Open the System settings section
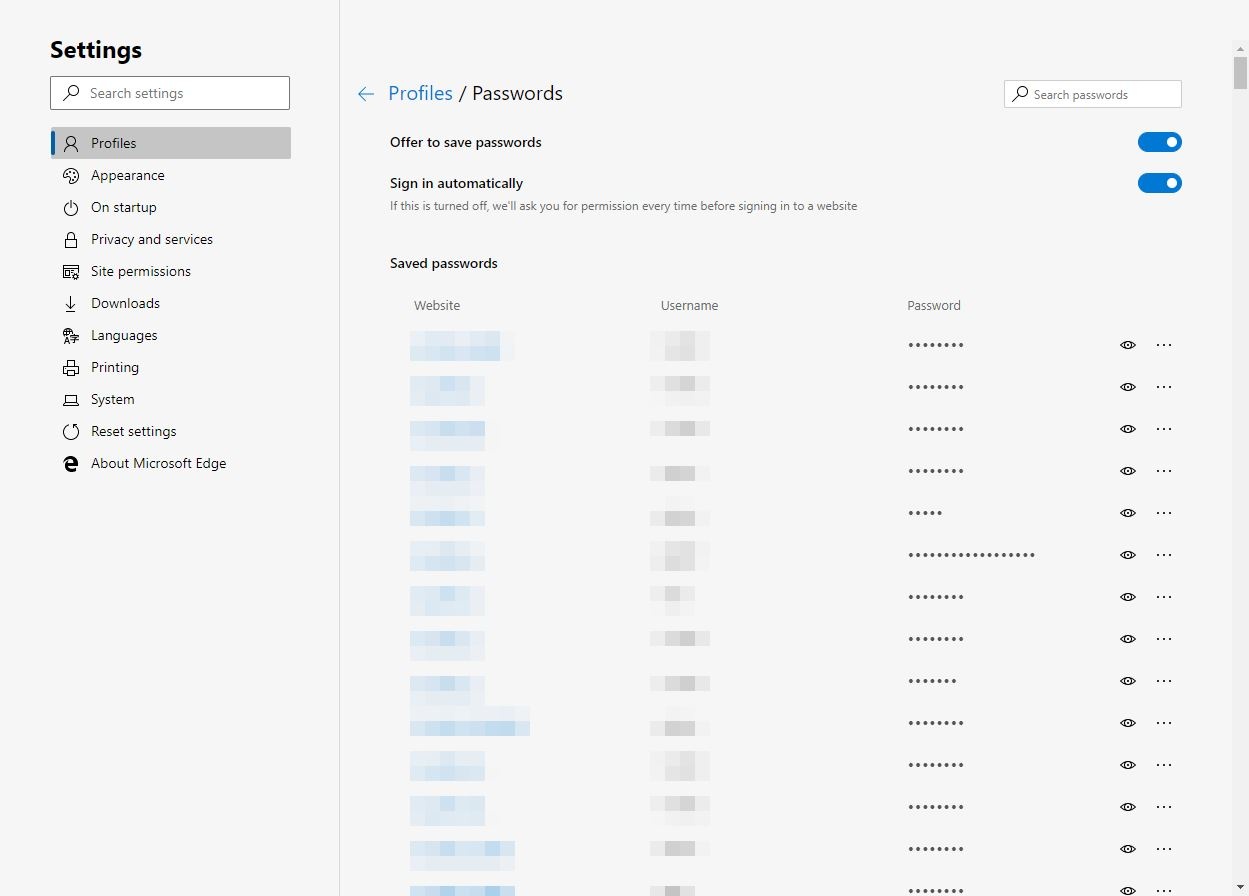The height and width of the screenshot is (896, 1249). [x=170, y=399]
